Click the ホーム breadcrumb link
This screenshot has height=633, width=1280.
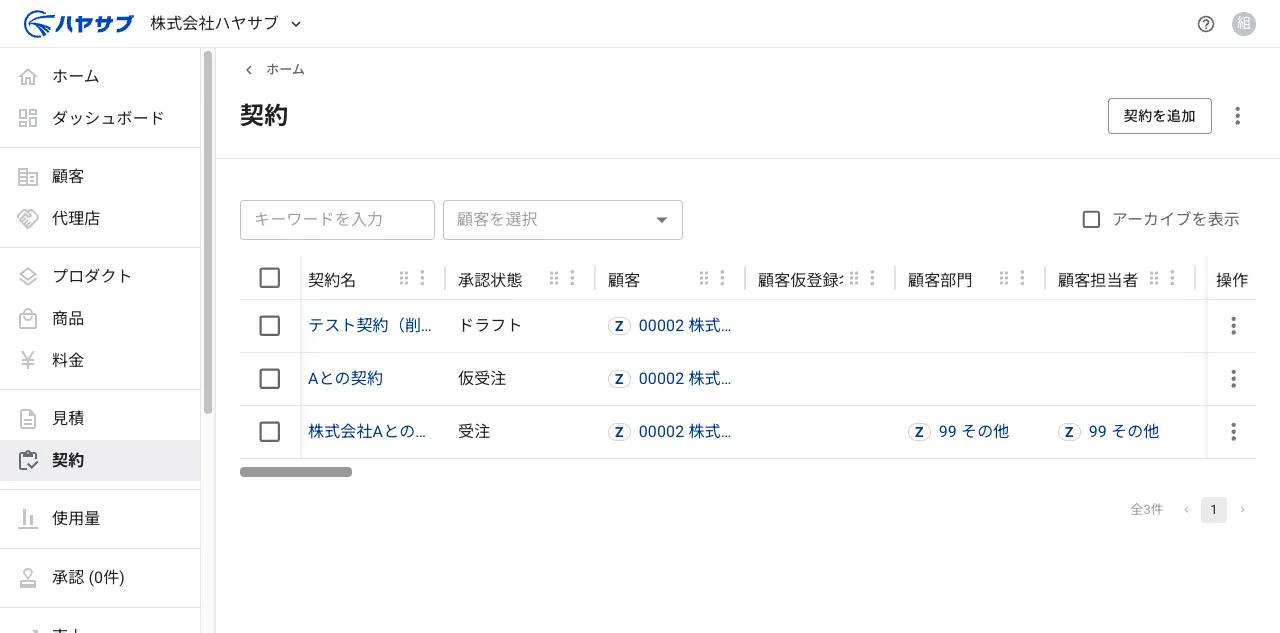click(x=285, y=70)
